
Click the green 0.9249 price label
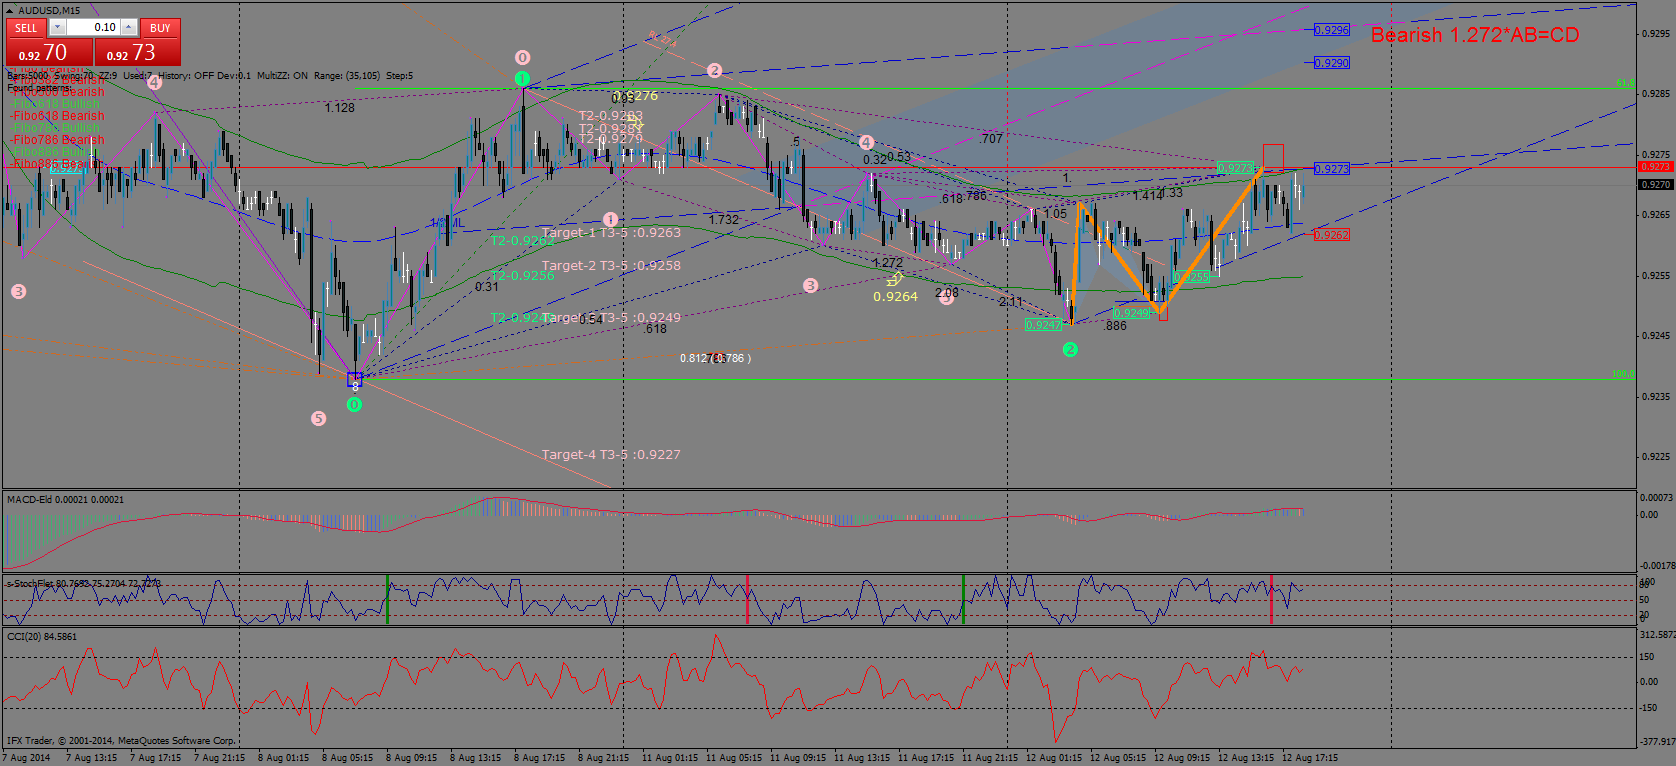click(x=1131, y=313)
